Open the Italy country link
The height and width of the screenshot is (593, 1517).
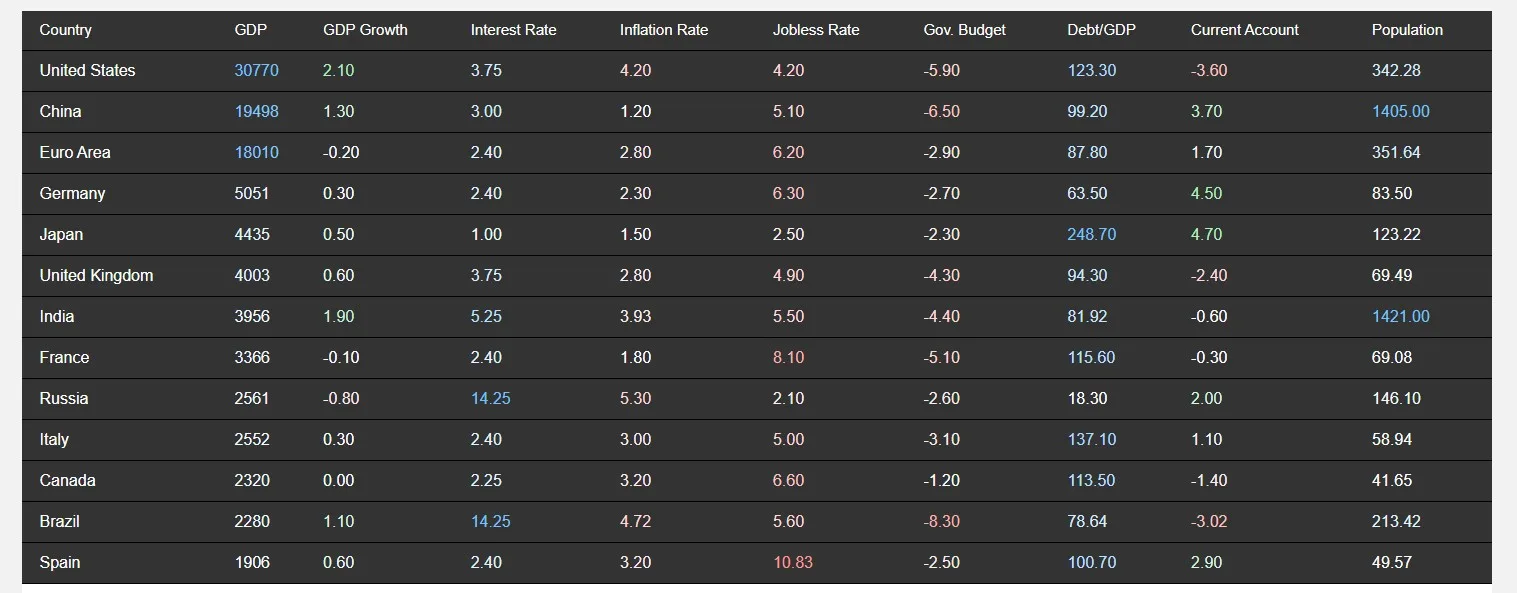(54, 439)
